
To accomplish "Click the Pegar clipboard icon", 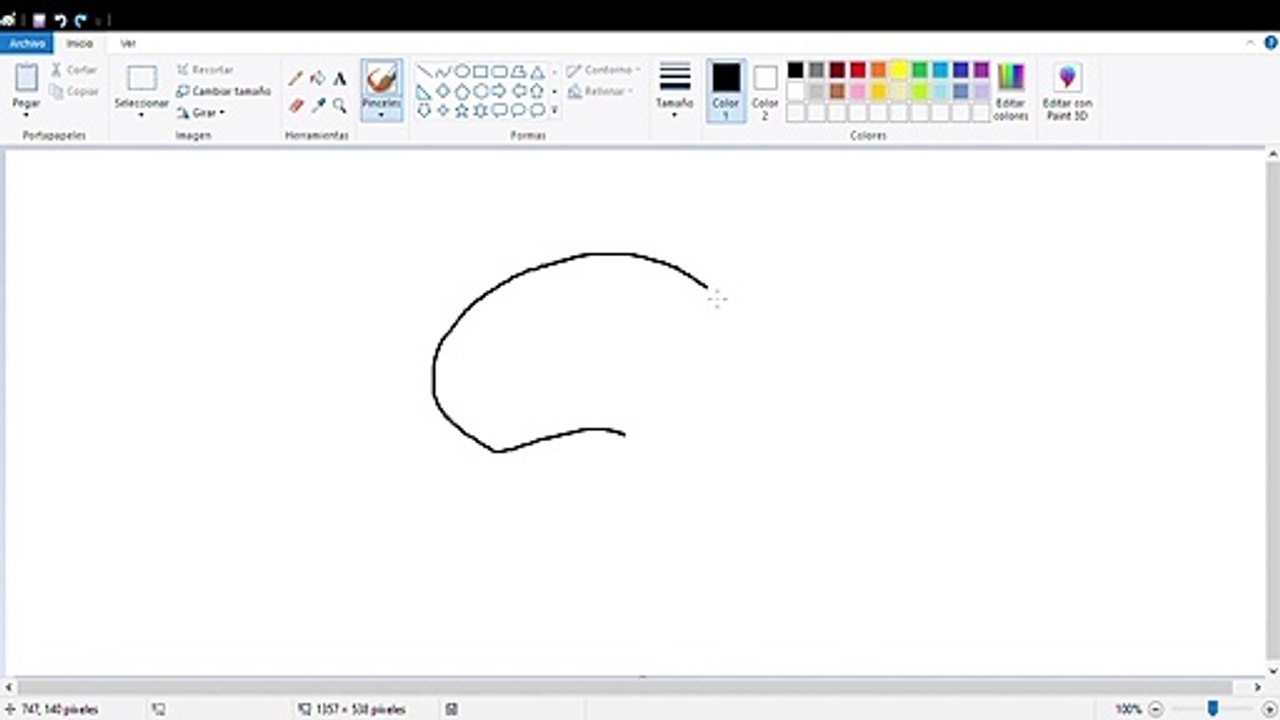I will [x=27, y=77].
